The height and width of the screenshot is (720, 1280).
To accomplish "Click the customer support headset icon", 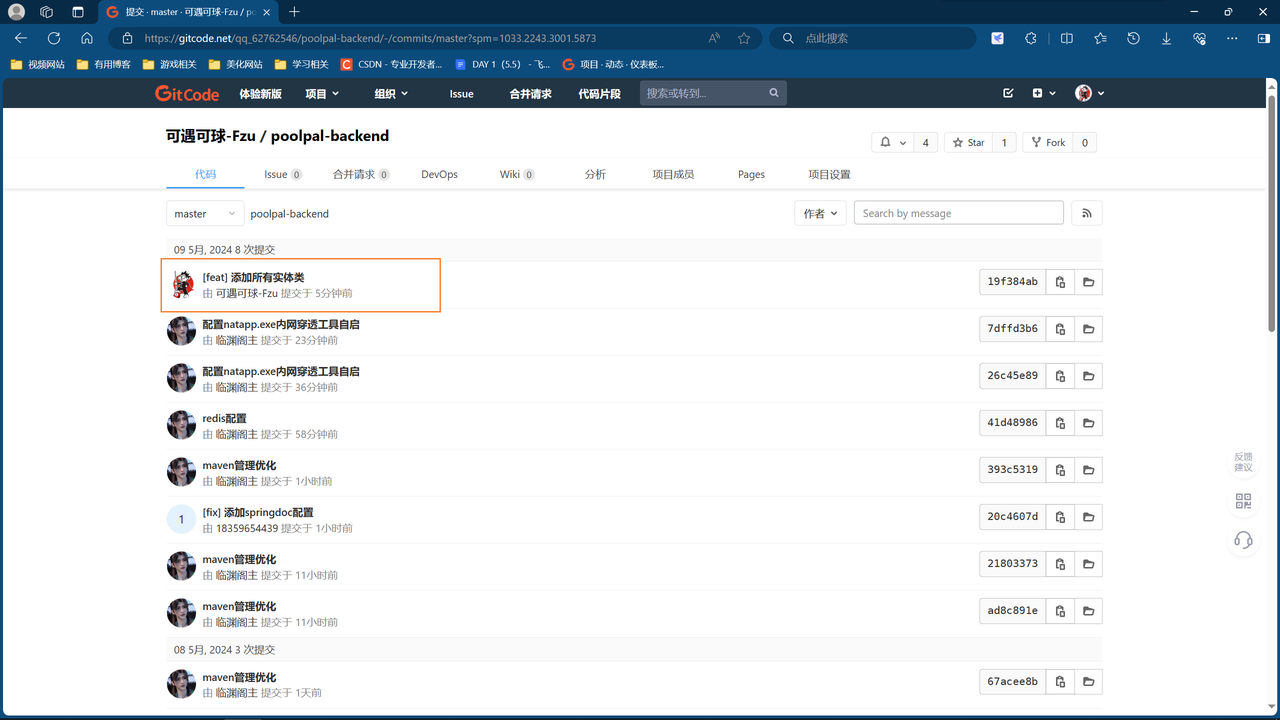I will coord(1243,540).
